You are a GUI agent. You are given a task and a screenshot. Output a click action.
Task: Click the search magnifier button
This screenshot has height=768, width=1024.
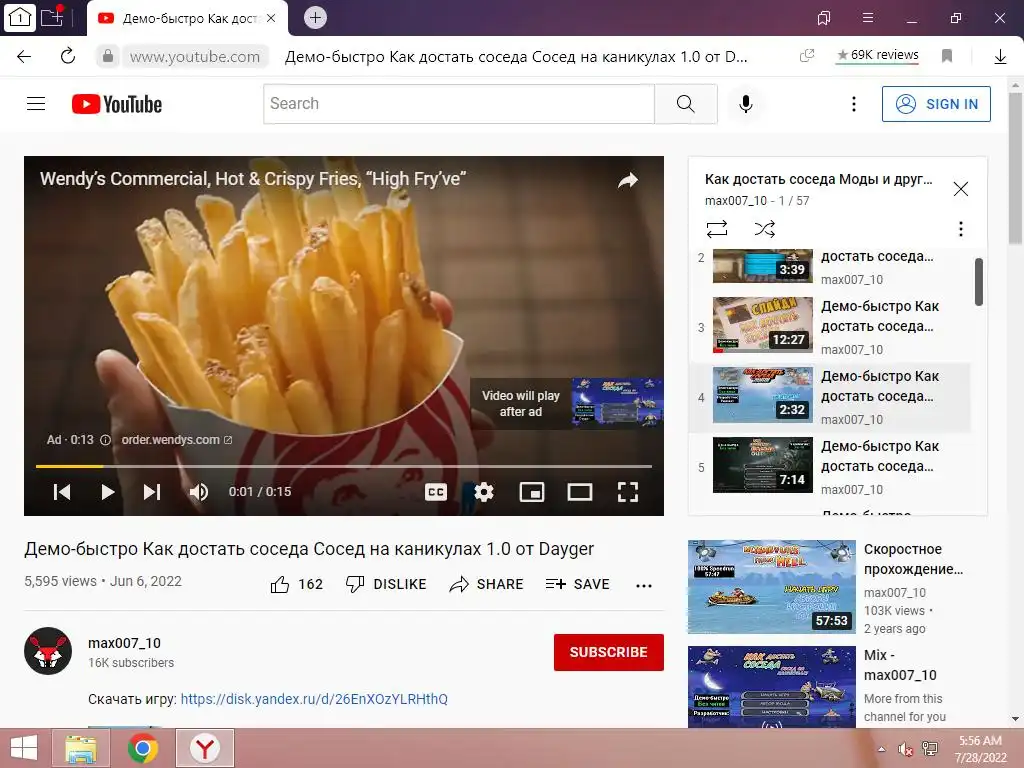point(686,104)
